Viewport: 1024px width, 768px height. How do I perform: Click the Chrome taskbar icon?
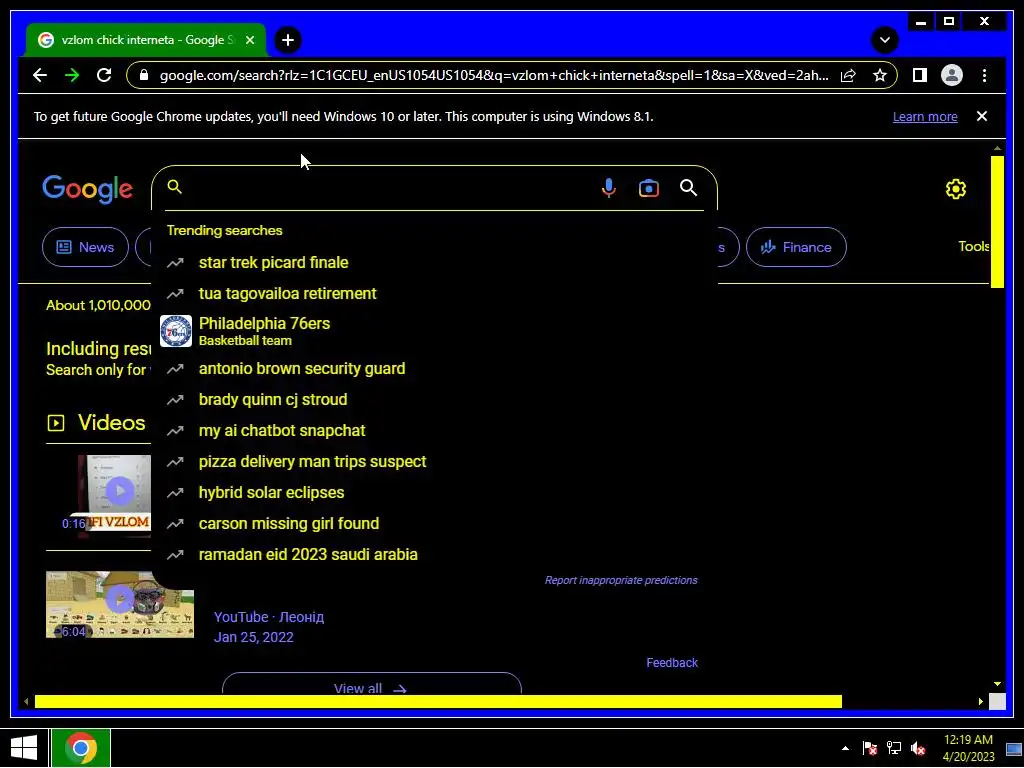[81, 748]
